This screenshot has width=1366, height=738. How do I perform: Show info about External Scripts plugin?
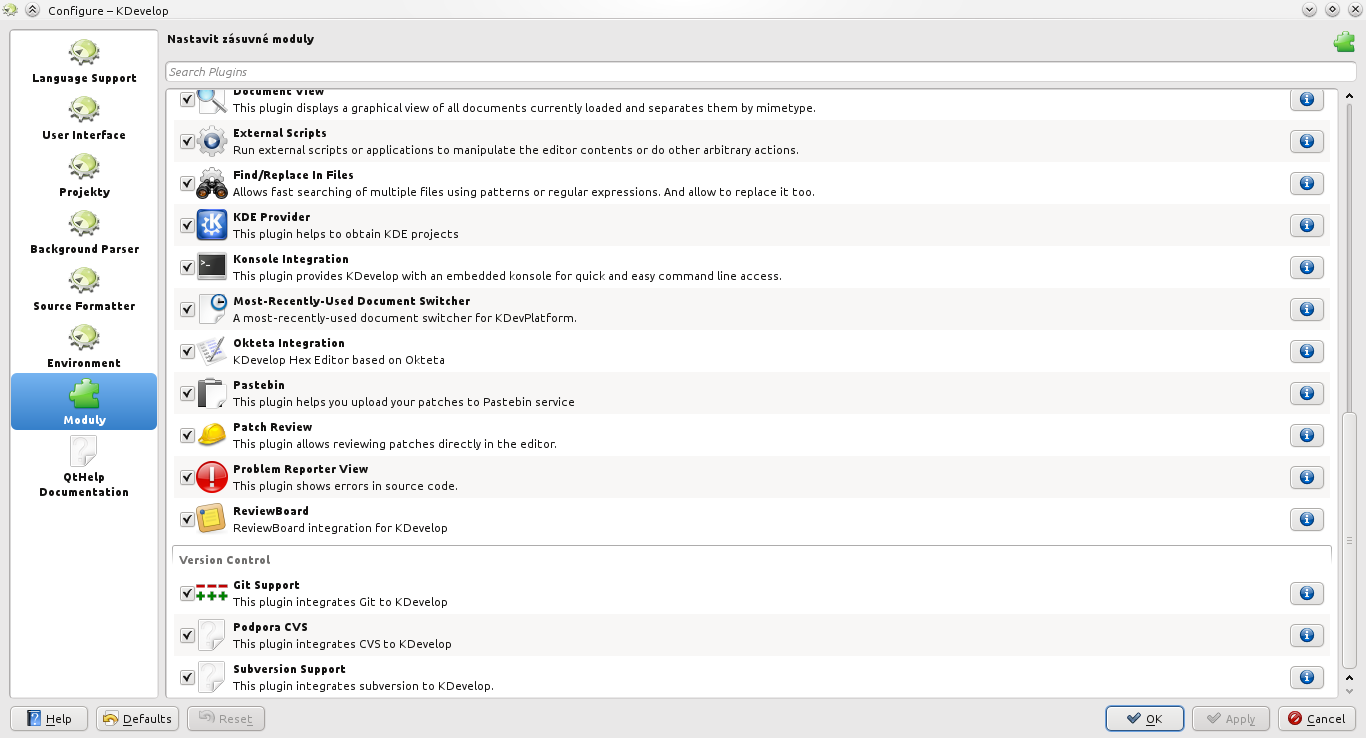(1306, 141)
